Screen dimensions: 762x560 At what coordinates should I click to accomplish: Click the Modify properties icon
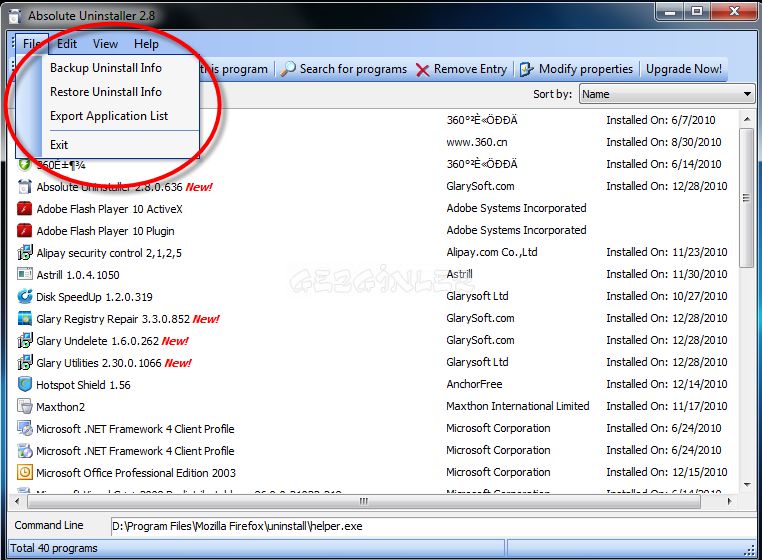click(x=526, y=70)
